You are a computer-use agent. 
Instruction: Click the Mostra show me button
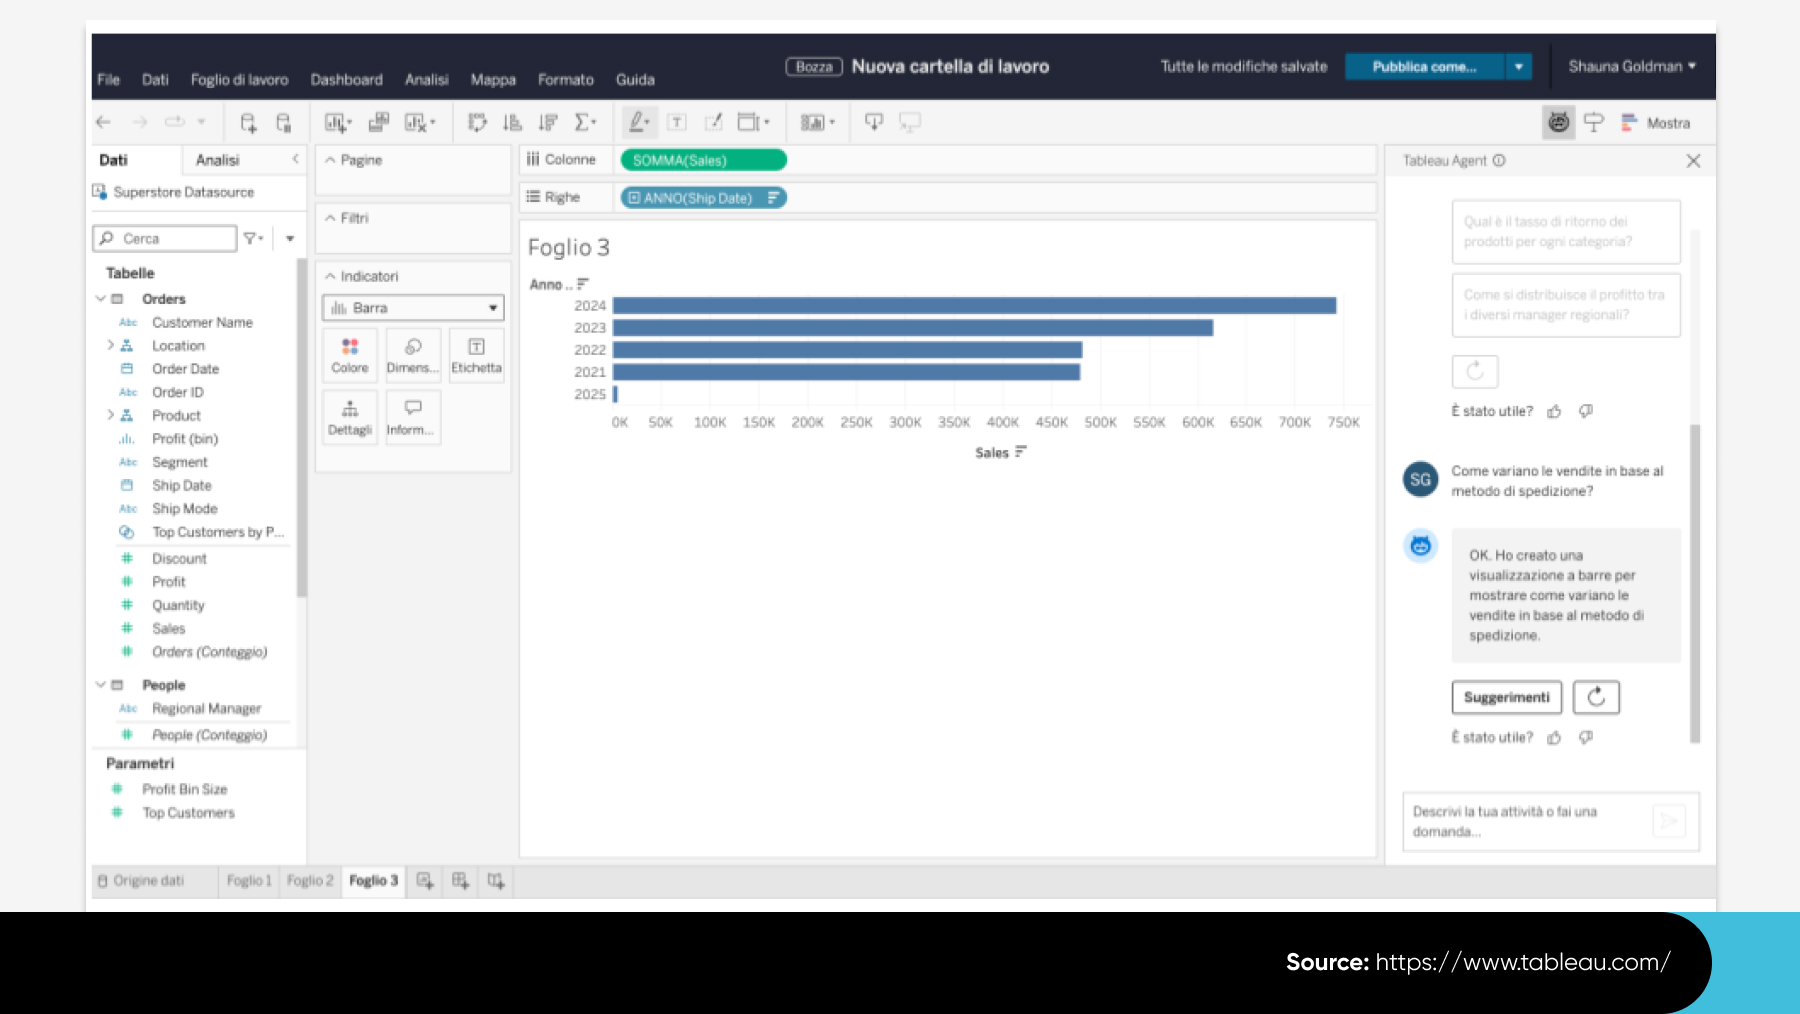tap(1656, 123)
